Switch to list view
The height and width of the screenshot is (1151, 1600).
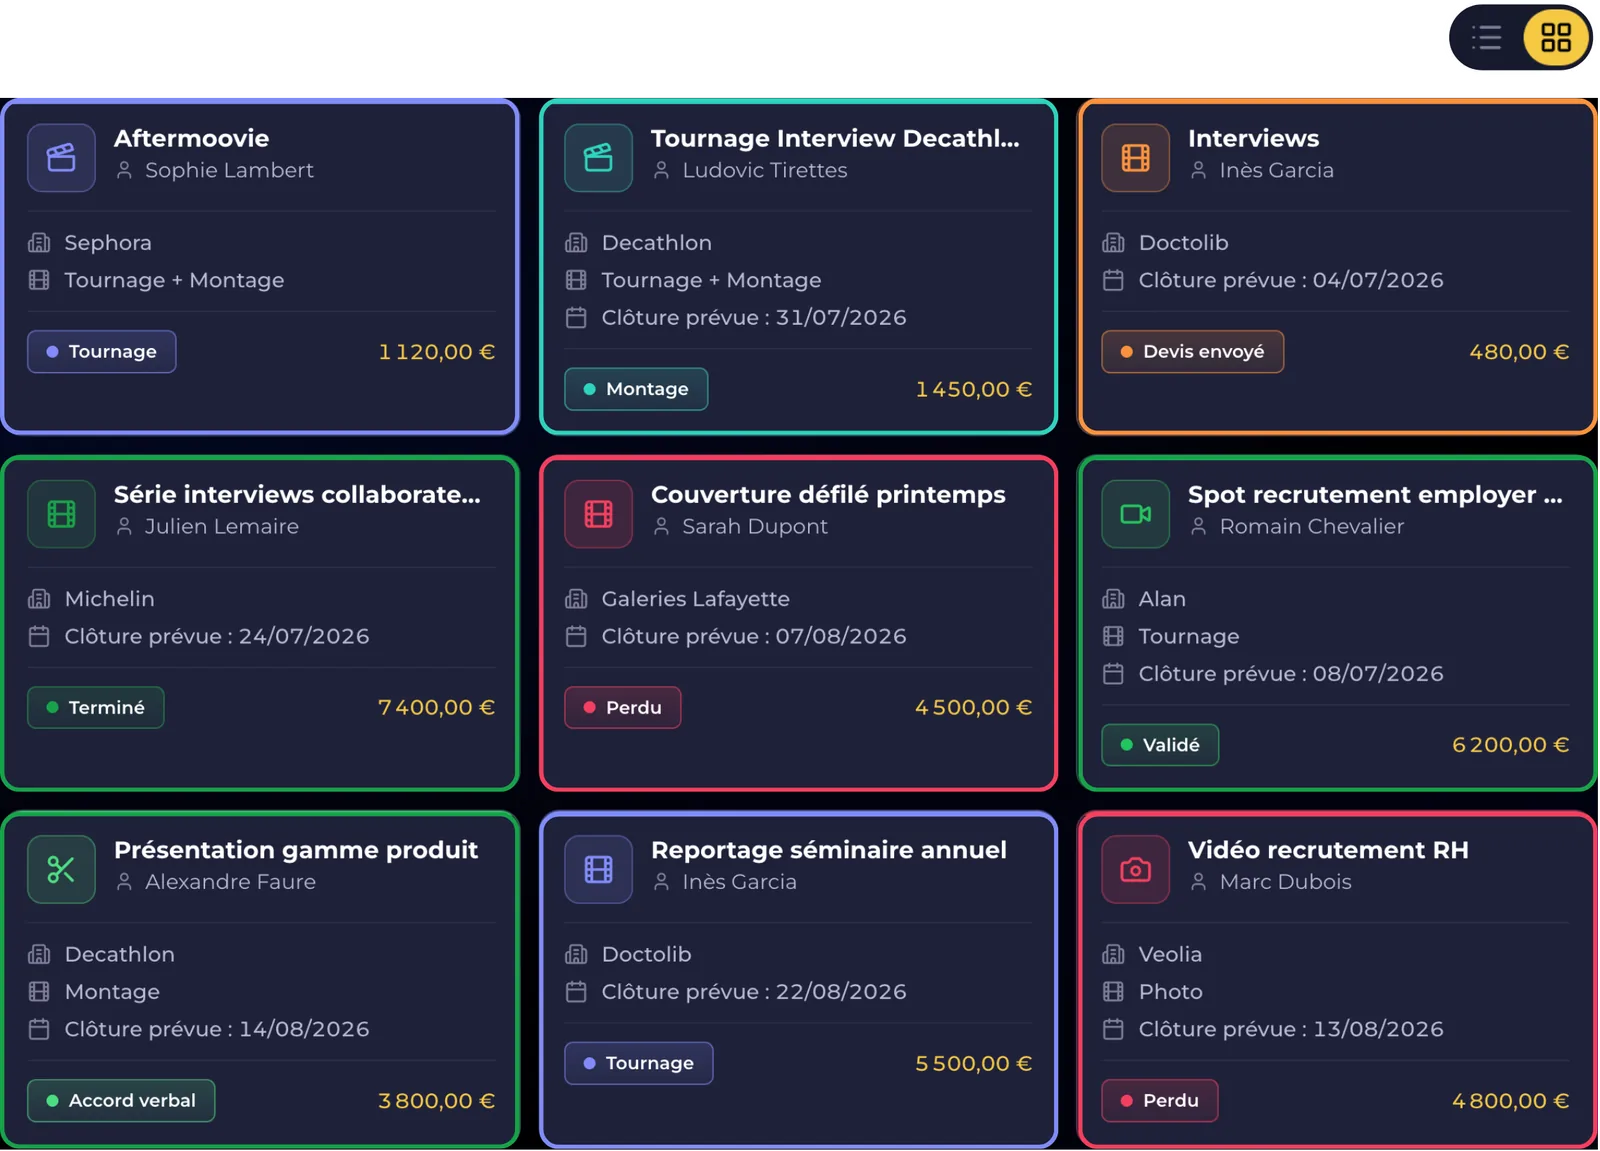click(x=1487, y=38)
